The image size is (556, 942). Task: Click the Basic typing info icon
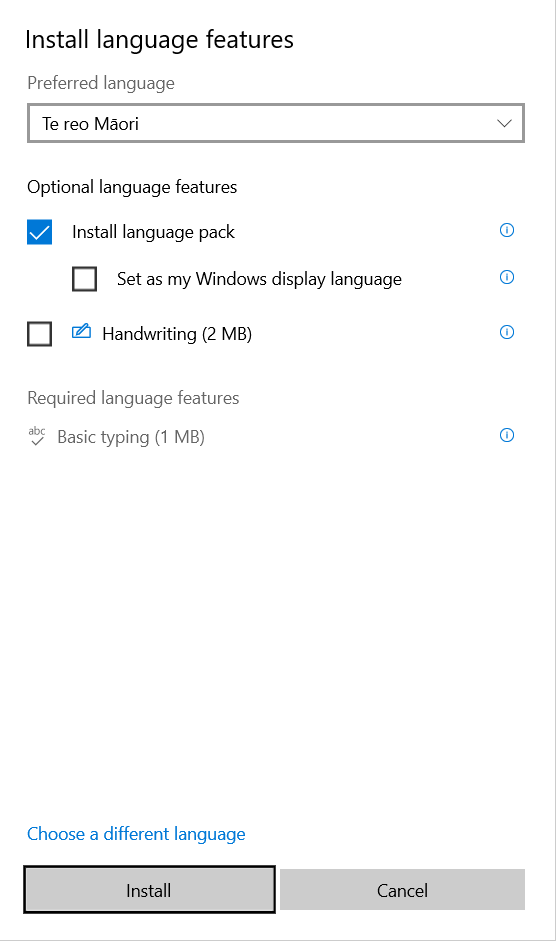click(507, 435)
